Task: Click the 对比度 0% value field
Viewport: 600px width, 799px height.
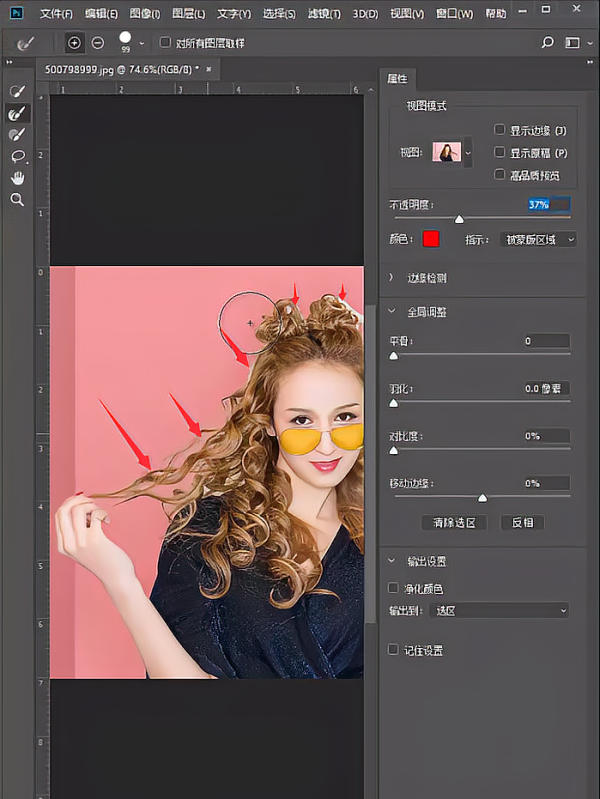Action: click(x=546, y=436)
